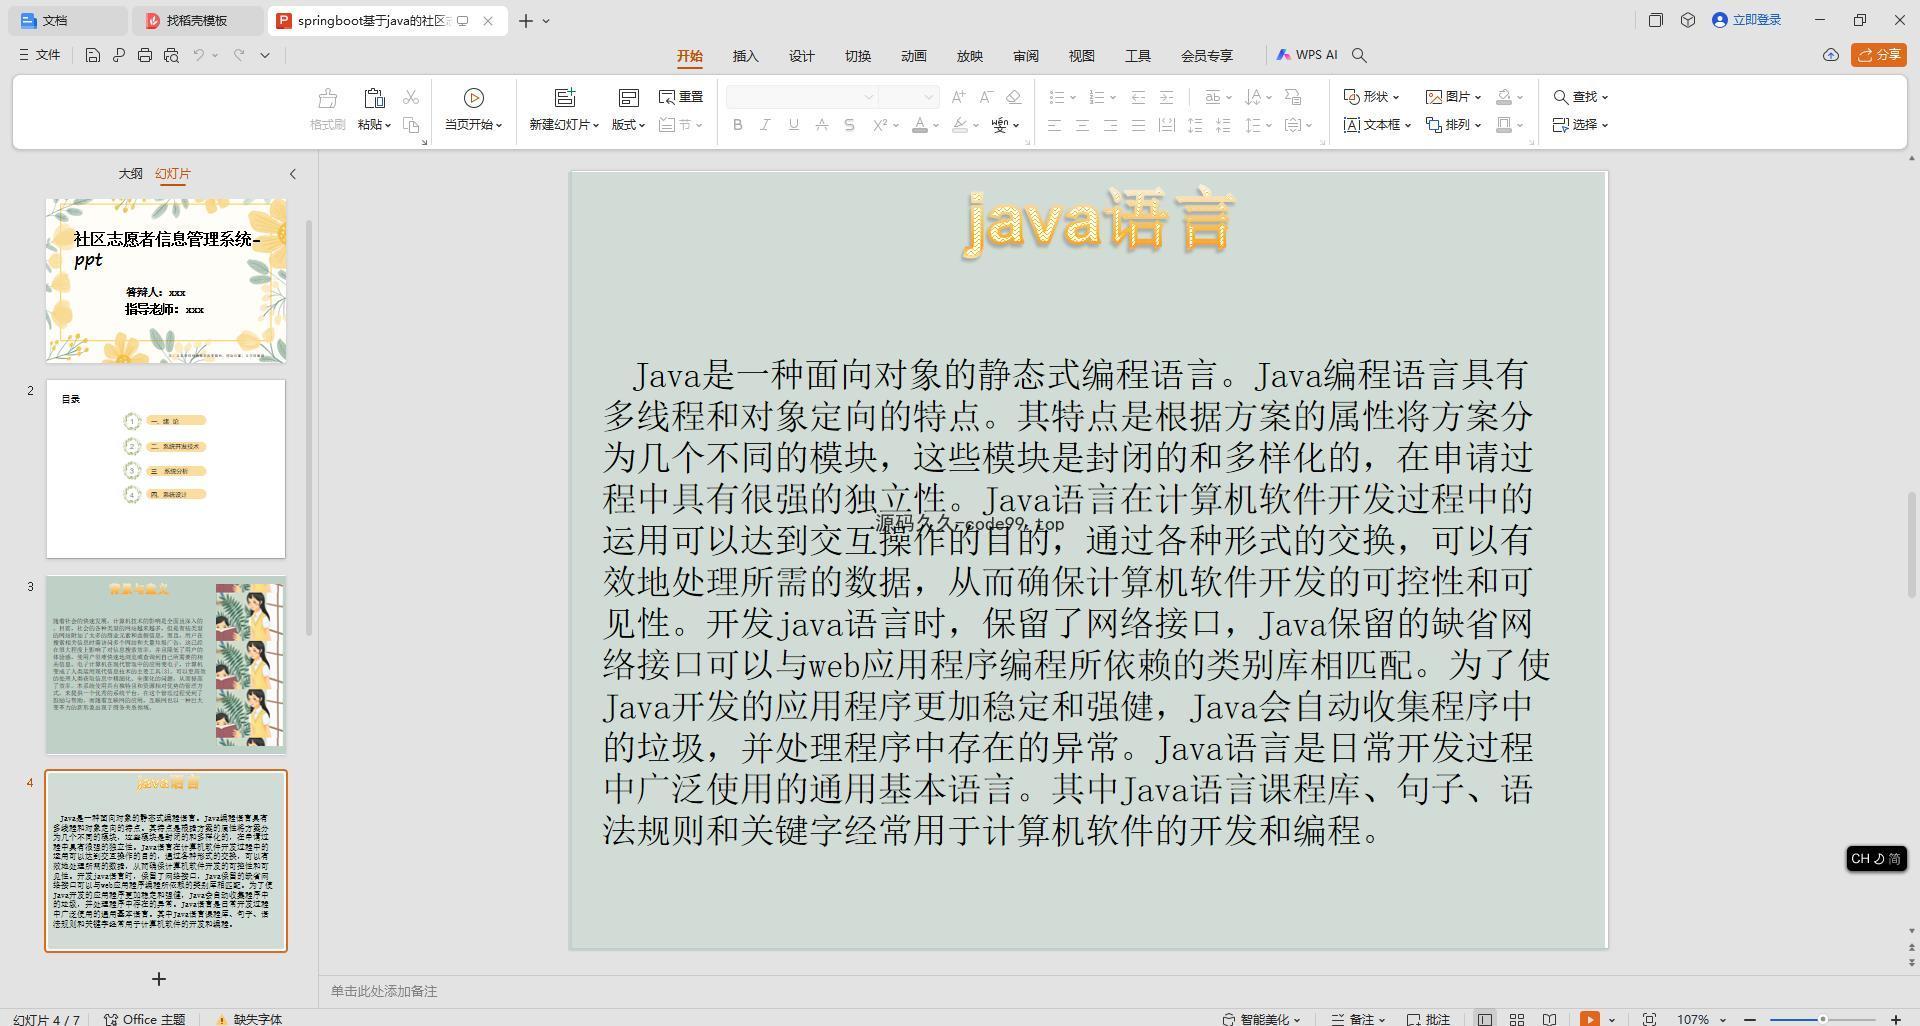Screen dimensions: 1920x1026
Task: Click the clear formatting eraser icon
Action: 1013,97
